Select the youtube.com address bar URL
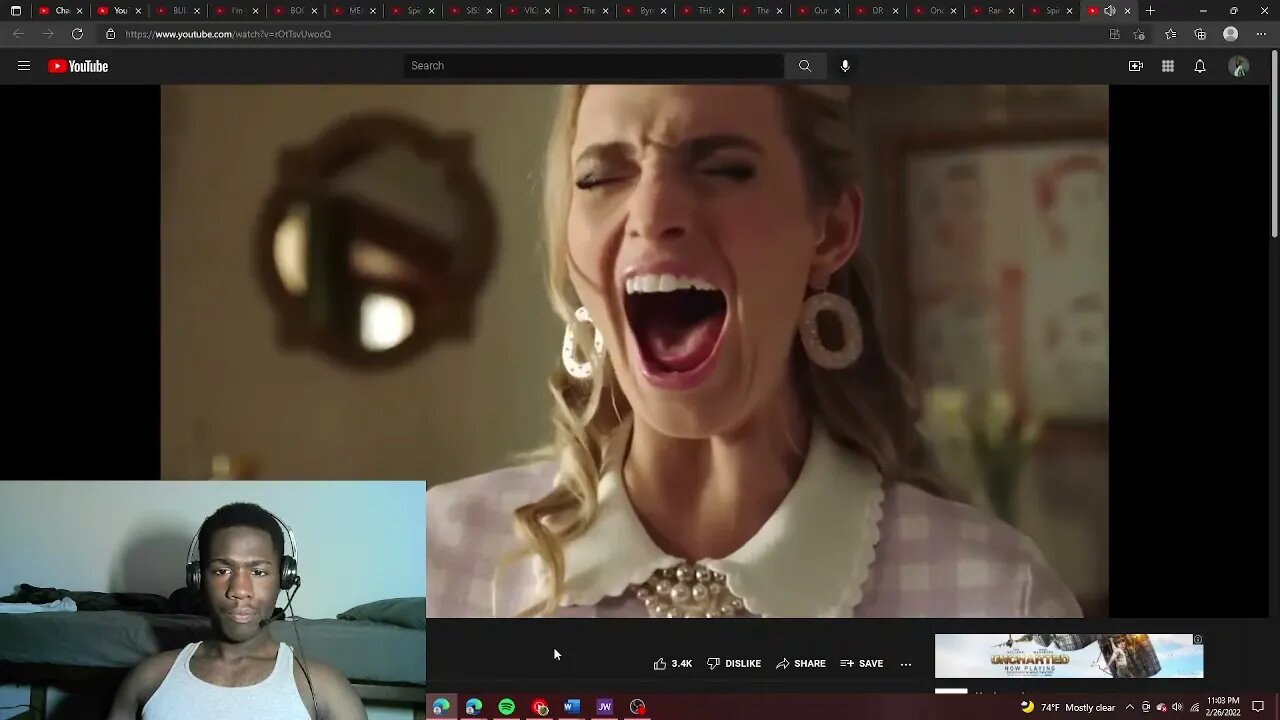This screenshot has height=720, width=1280. [x=228, y=34]
